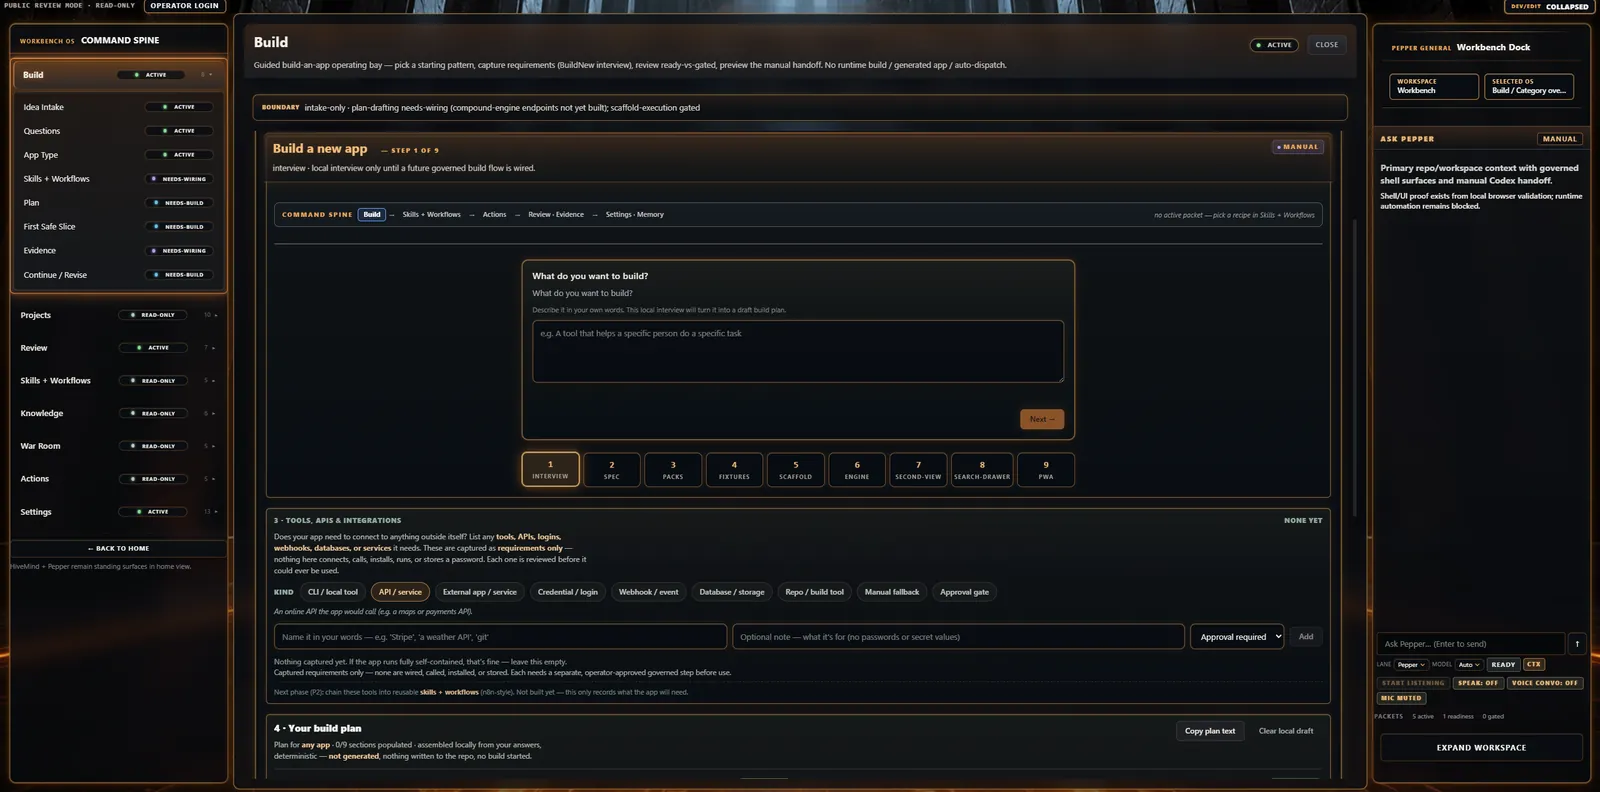This screenshot has width=1600, height=792.
Task: Open Review · Evidence in breadcrumb
Action: click(x=556, y=215)
